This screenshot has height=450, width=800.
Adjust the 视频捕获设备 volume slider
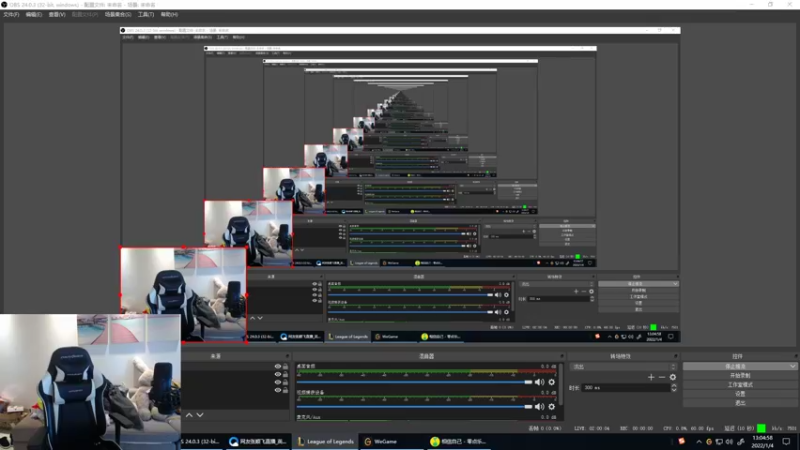coord(414,406)
